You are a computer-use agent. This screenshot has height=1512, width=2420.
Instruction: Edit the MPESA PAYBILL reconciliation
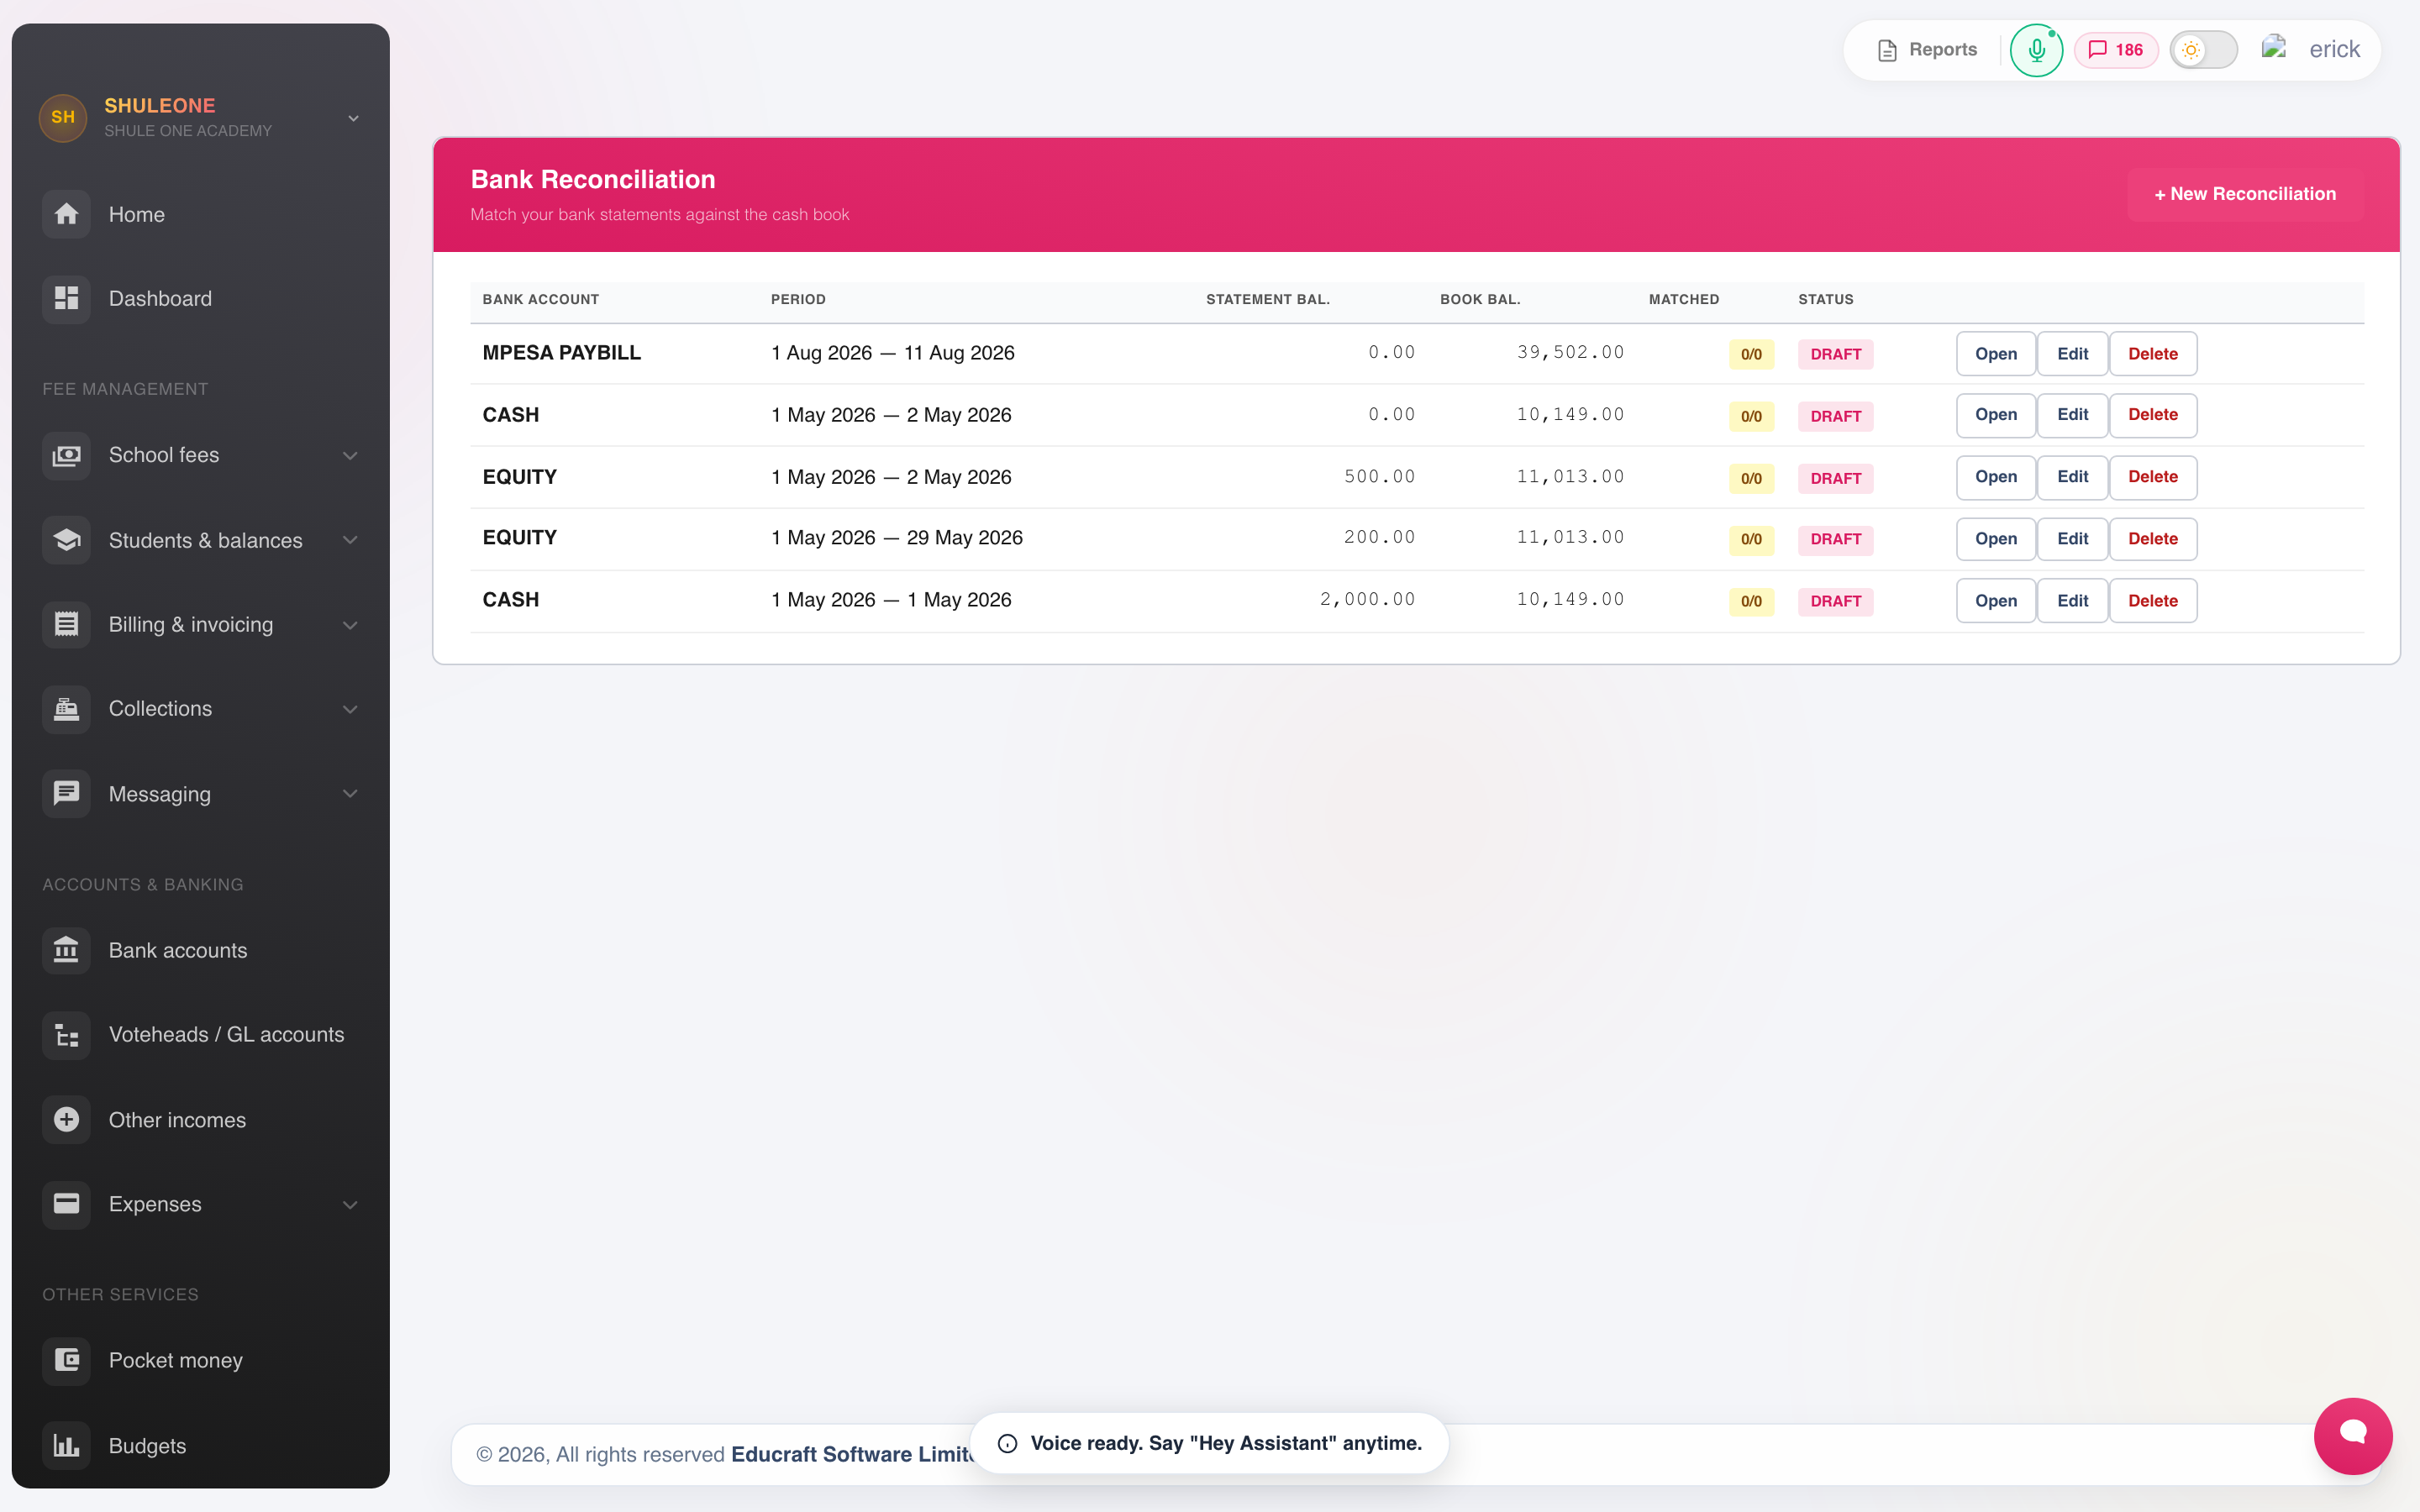click(x=2072, y=354)
